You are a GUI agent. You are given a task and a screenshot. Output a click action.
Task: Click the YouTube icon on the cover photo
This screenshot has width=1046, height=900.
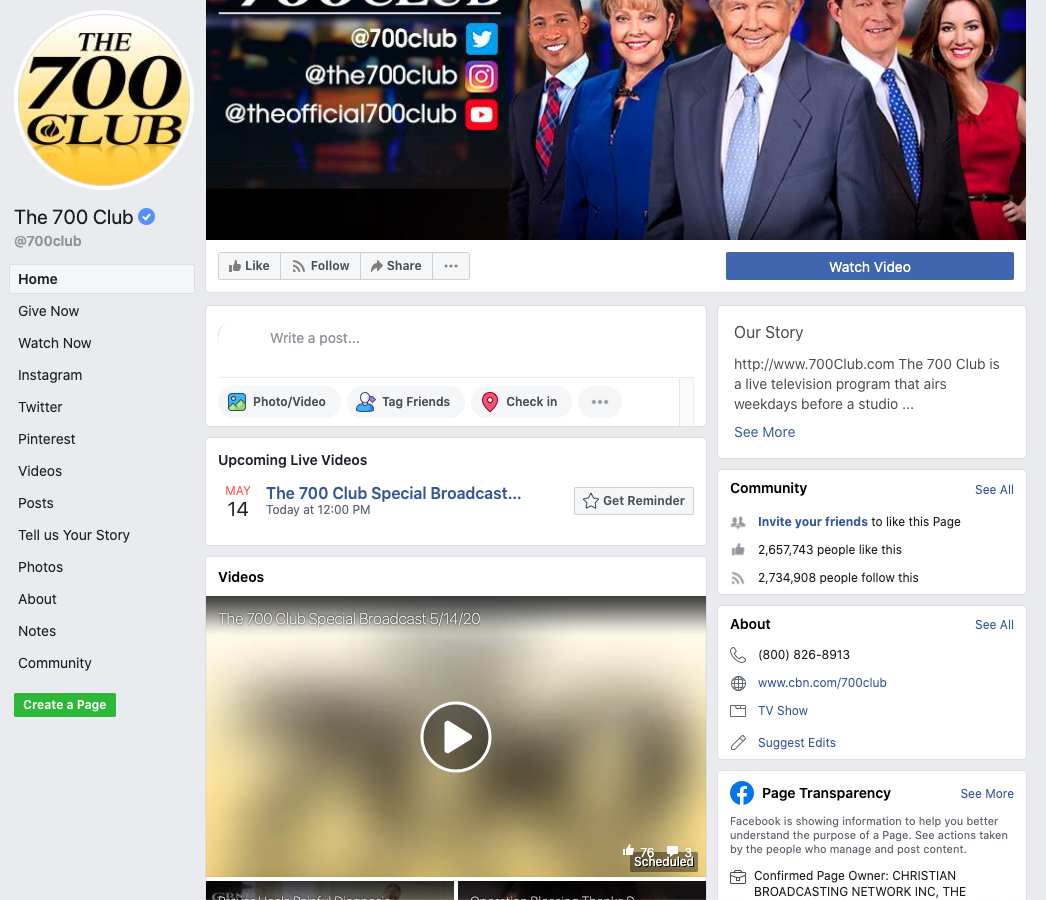coord(482,114)
